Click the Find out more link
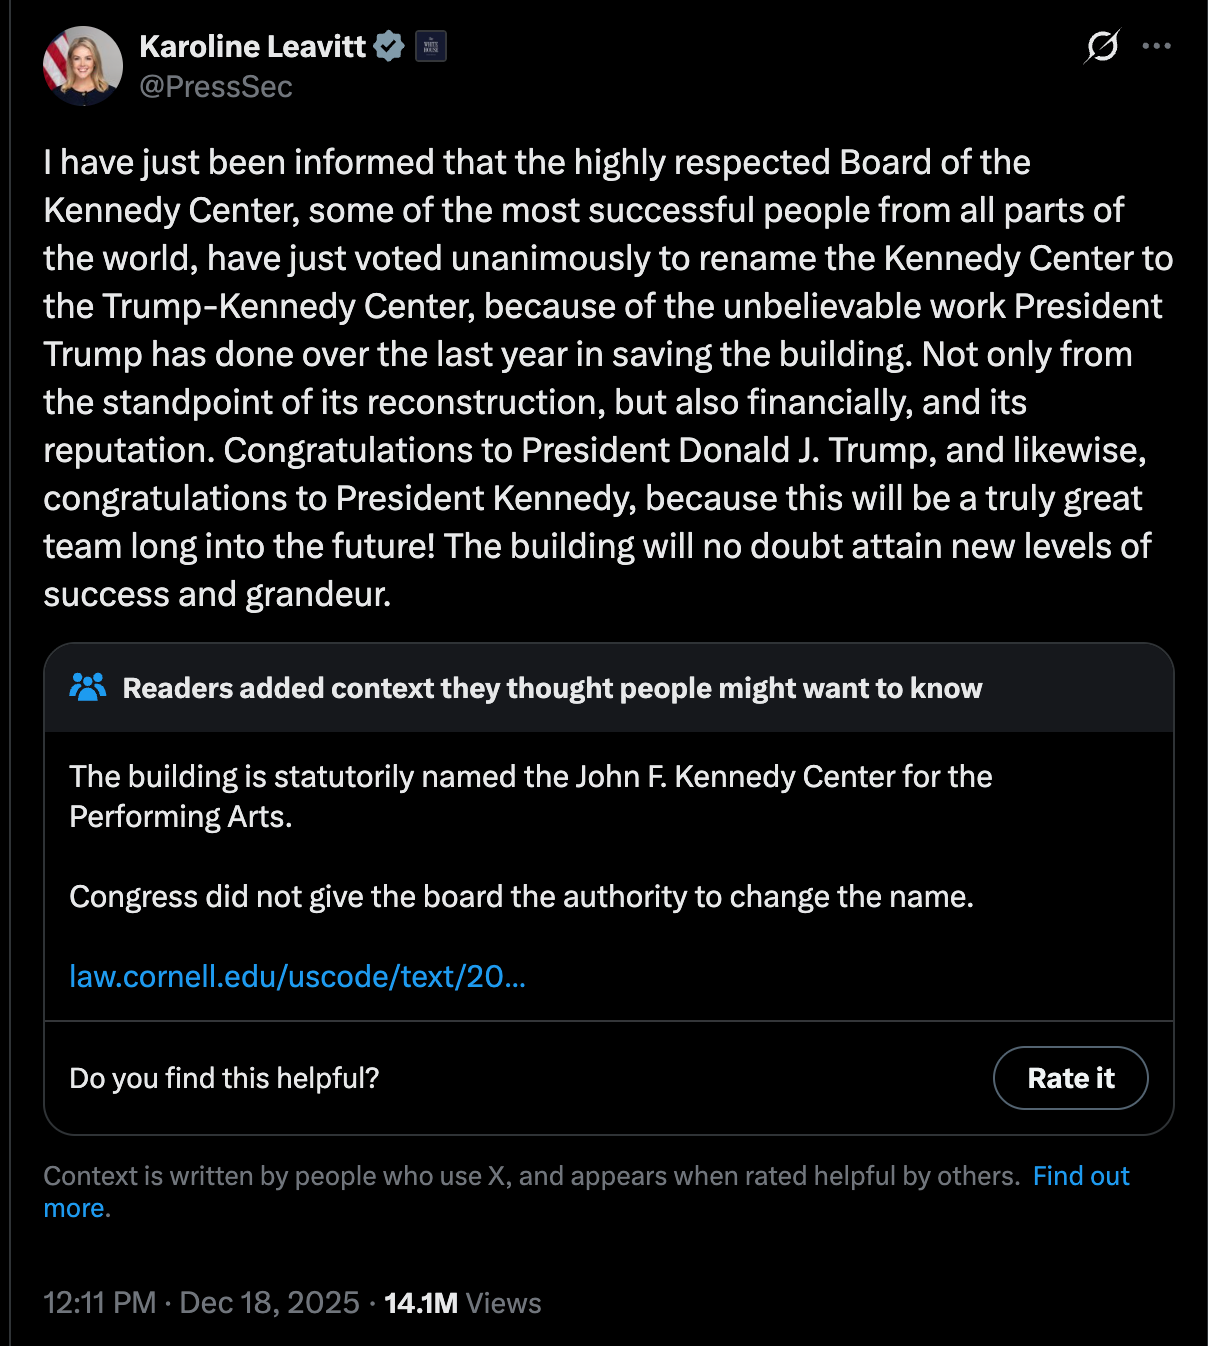The image size is (1208, 1346). 1080,1176
